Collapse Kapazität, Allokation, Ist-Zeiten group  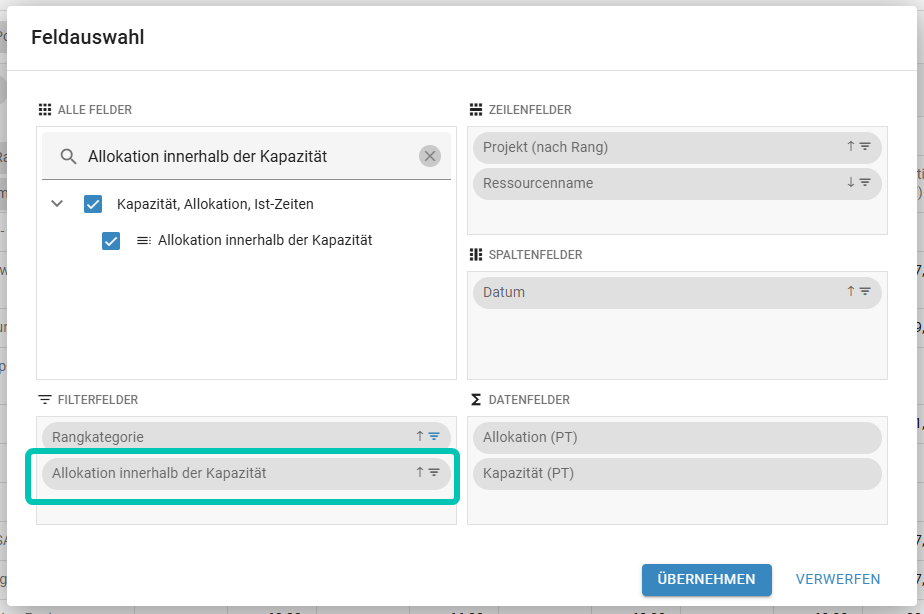click(57, 204)
